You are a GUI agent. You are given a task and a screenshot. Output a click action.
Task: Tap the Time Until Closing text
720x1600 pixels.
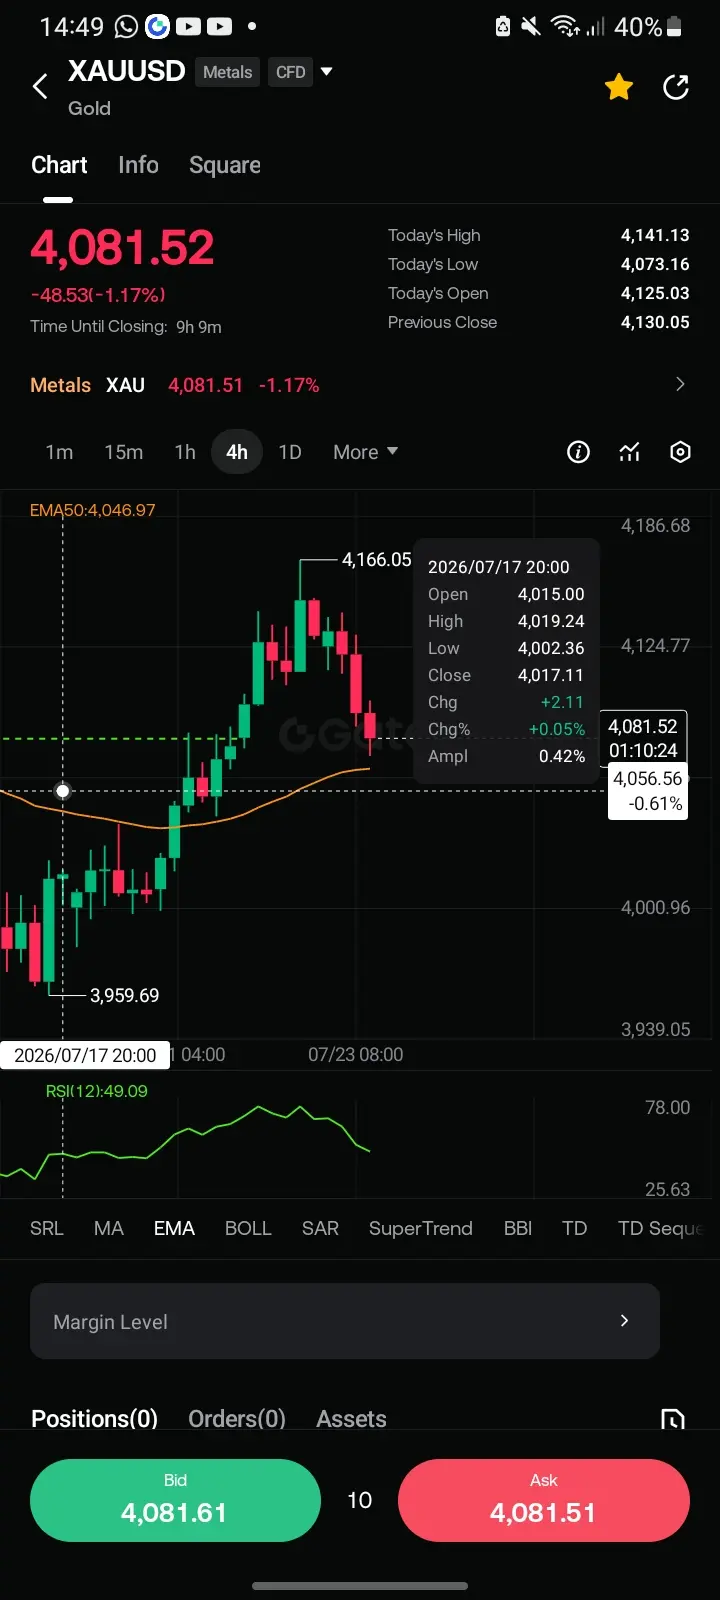(x=126, y=327)
